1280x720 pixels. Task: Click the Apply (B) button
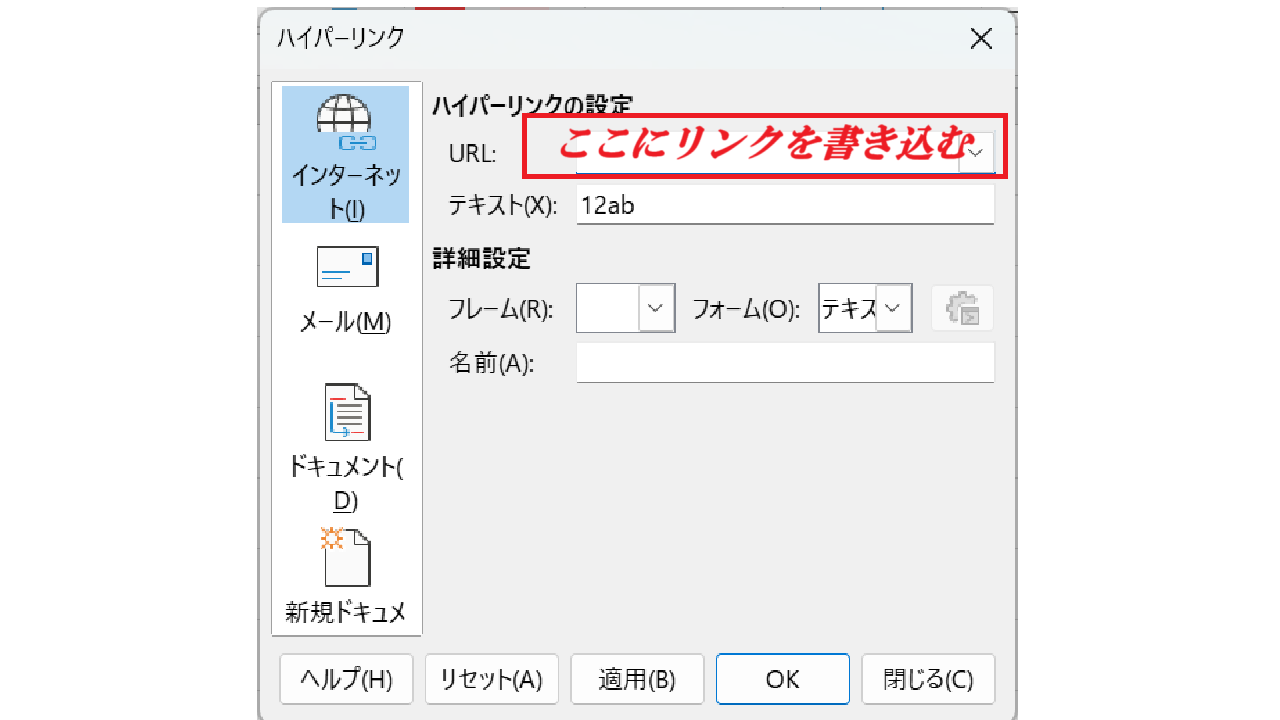[x=637, y=680]
